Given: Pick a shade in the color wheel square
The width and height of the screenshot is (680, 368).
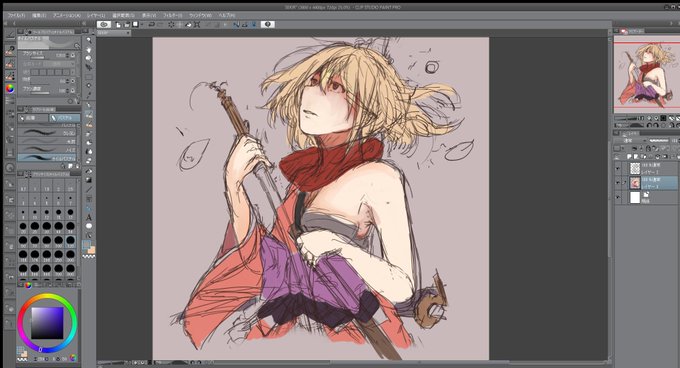Looking at the screenshot, I should tap(47, 323).
